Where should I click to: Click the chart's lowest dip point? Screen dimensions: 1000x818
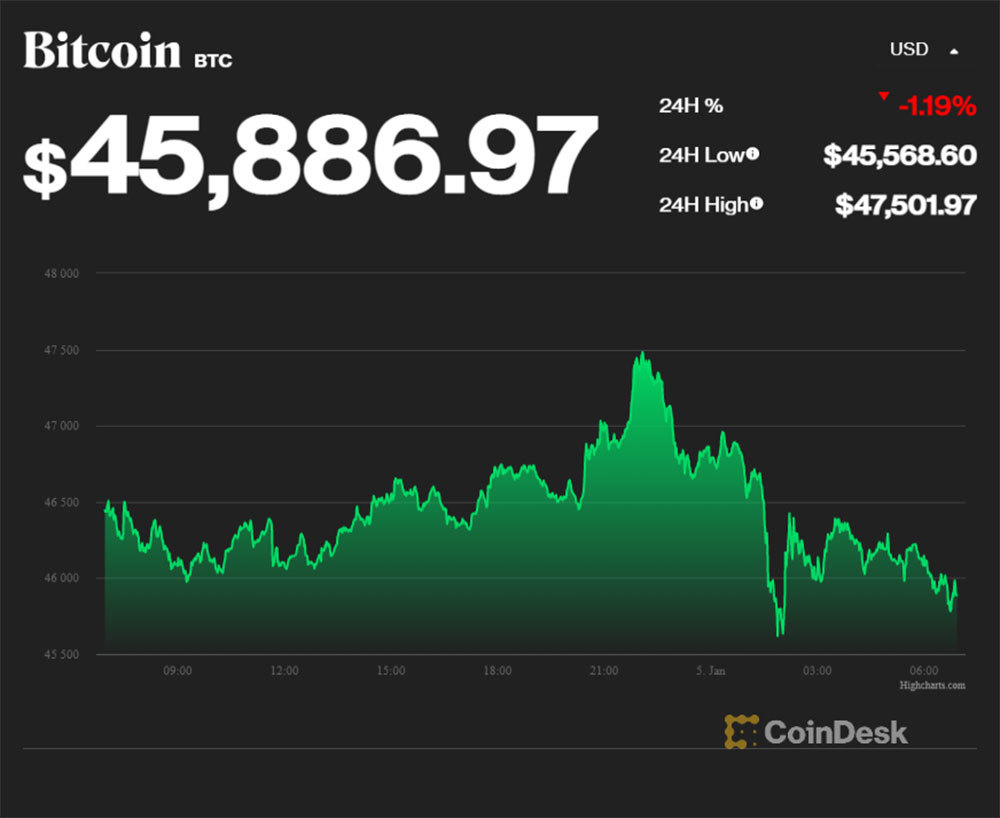(x=779, y=633)
